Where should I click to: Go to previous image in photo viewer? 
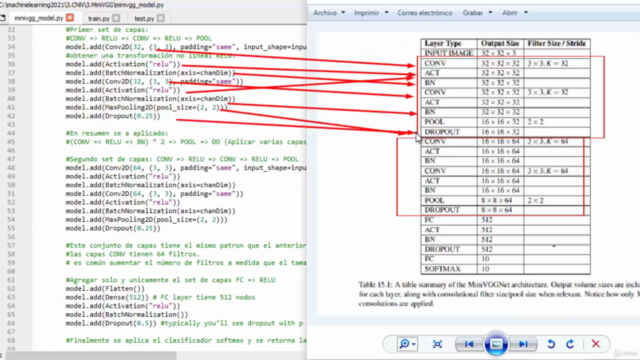[469, 344]
